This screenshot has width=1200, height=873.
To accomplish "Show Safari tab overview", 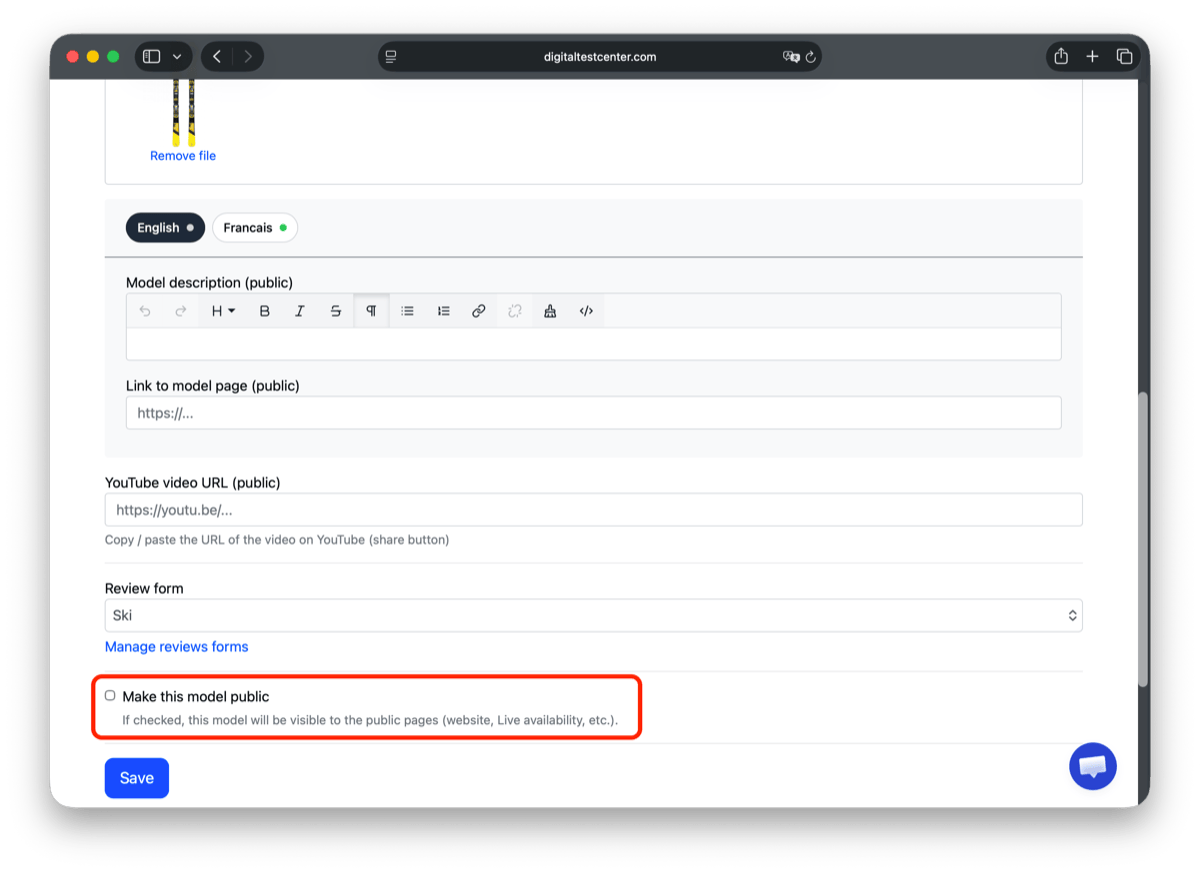I will pyautogui.click(x=1124, y=57).
